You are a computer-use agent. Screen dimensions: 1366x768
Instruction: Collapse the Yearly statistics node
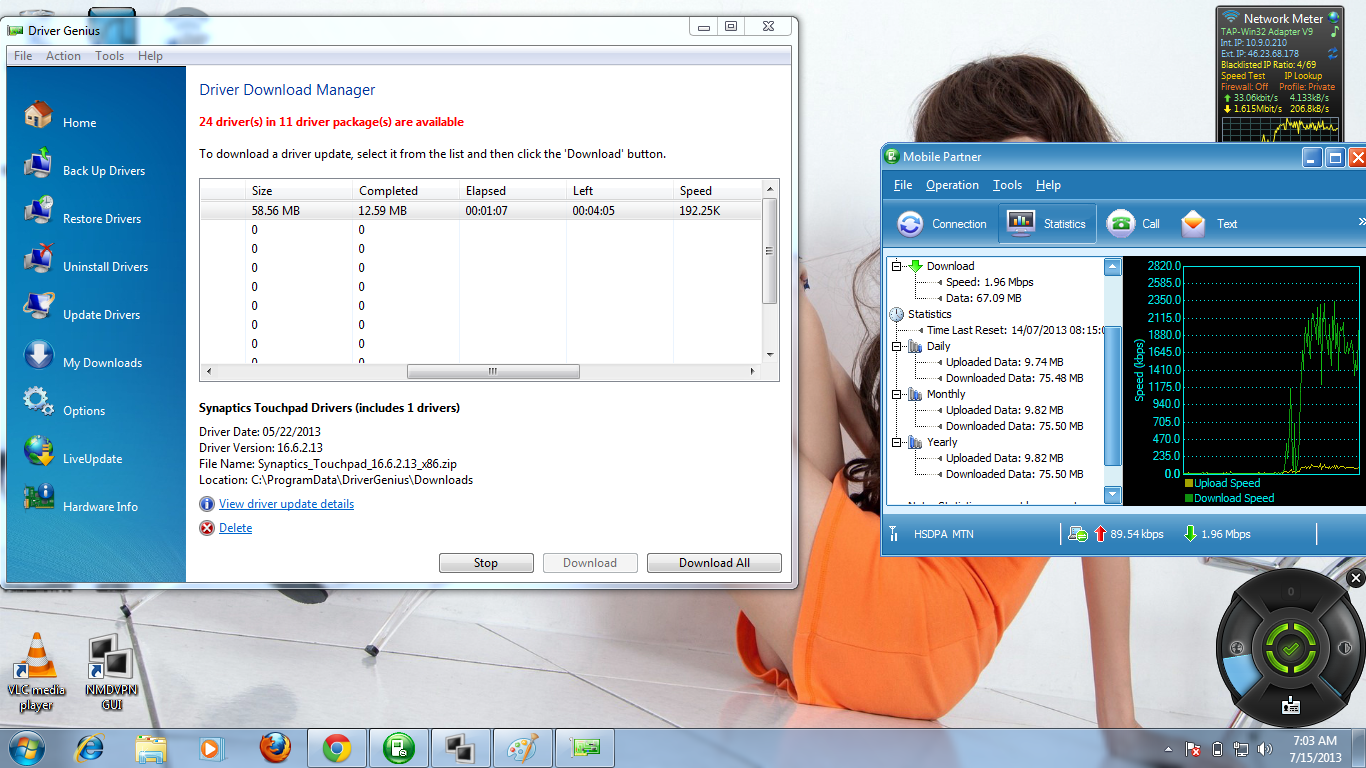(897, 442)
